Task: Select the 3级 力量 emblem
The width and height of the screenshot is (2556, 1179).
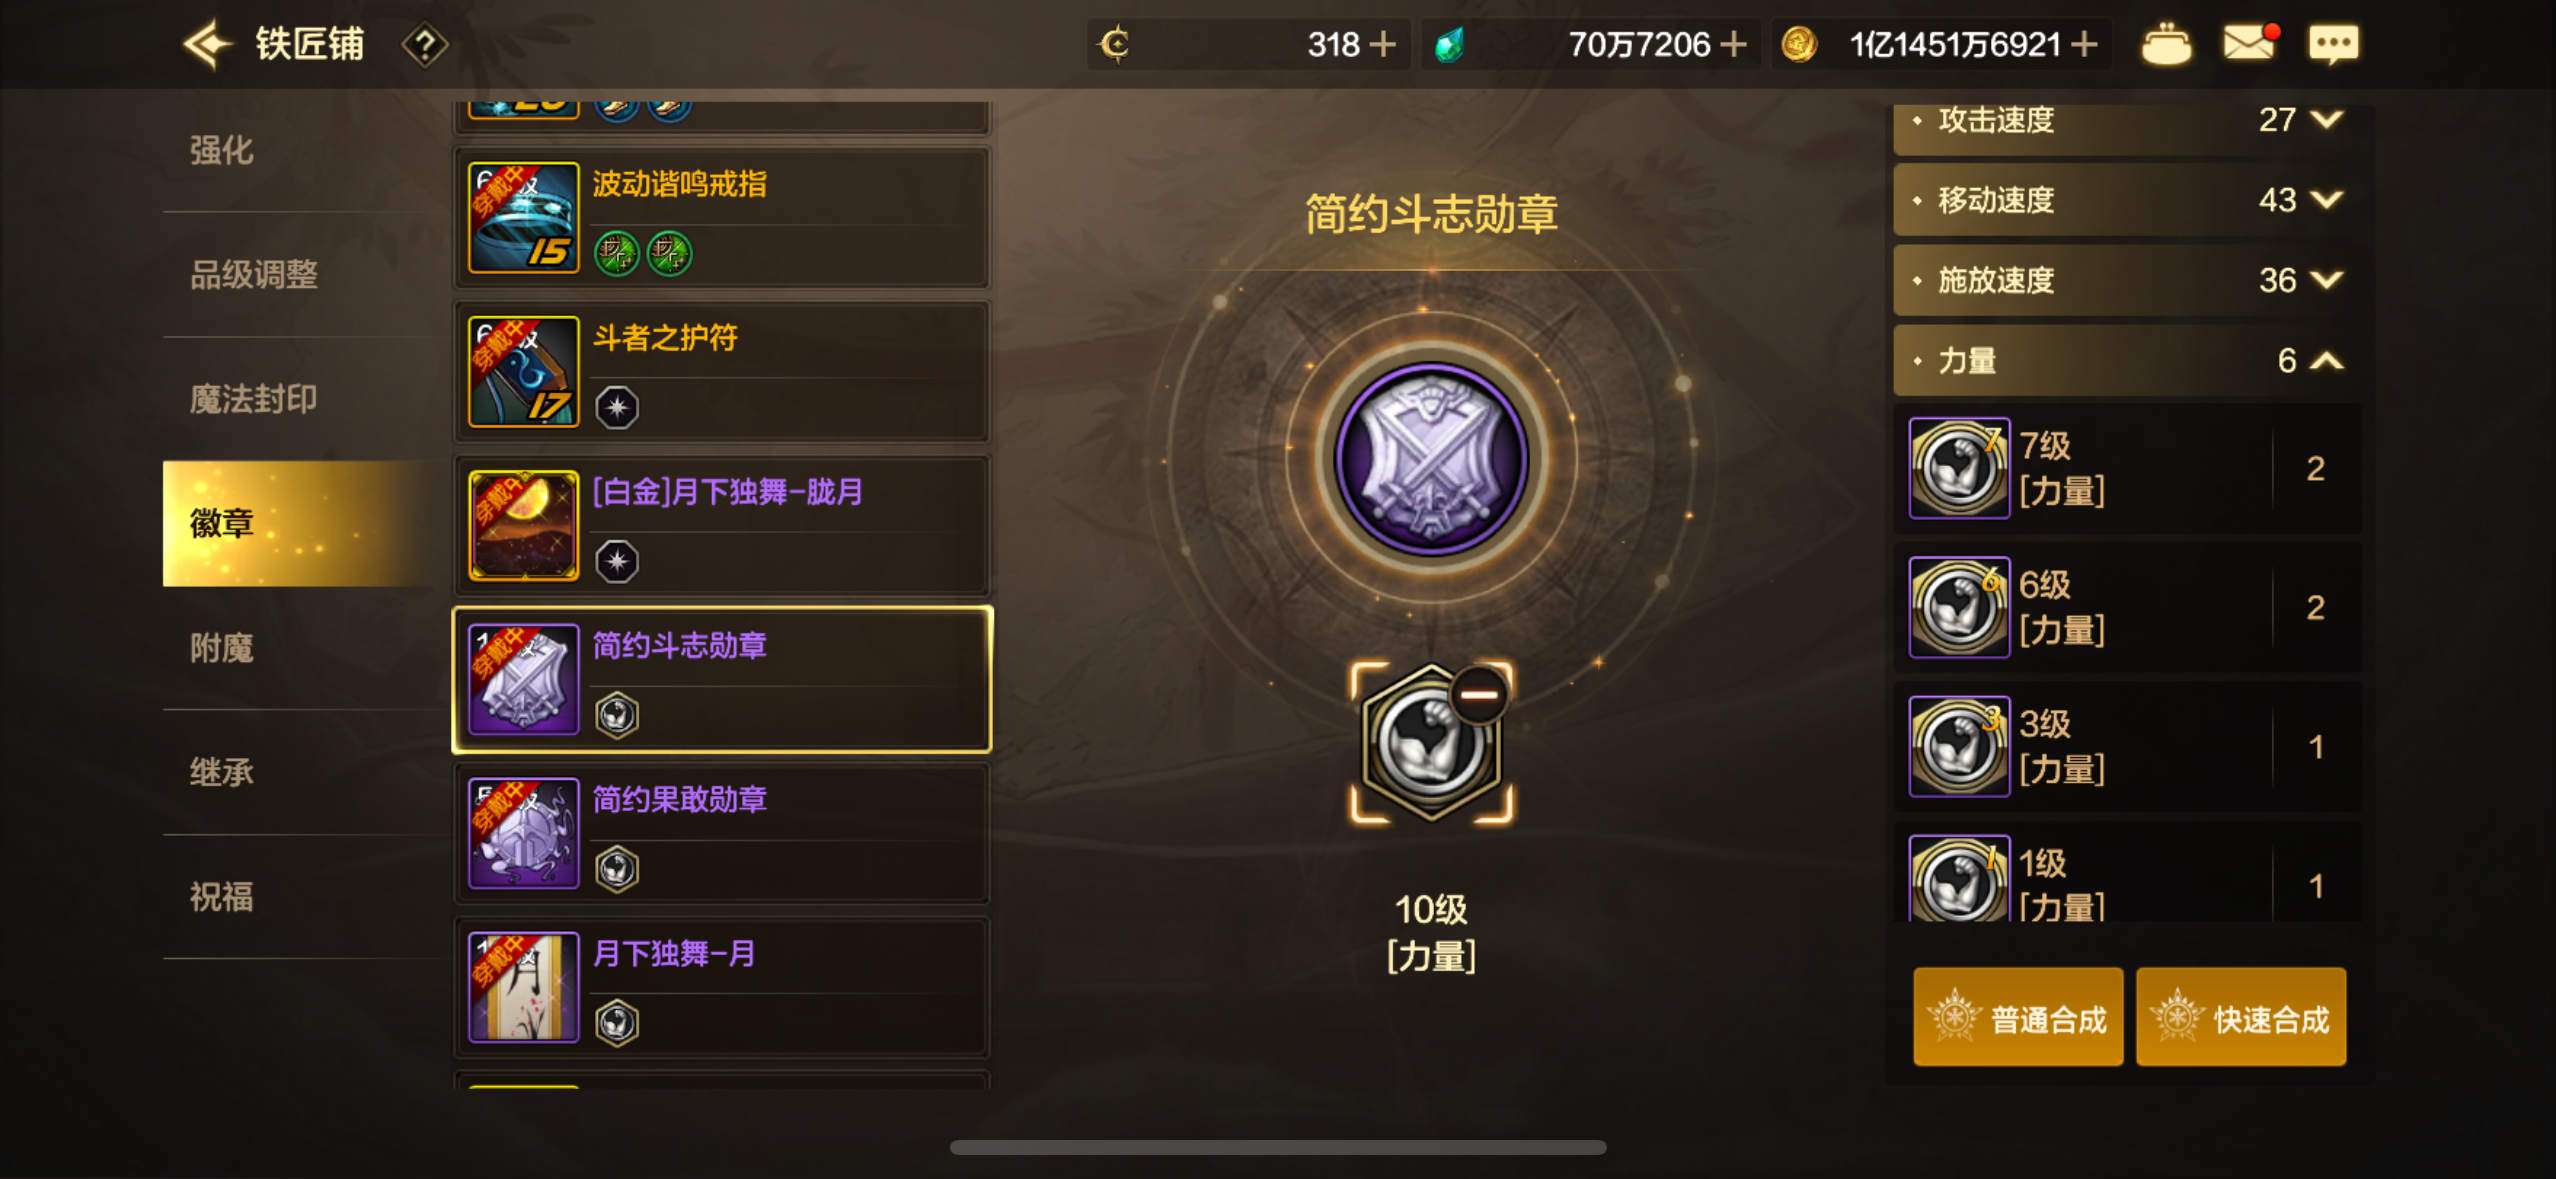Action: [x=2127, y=746]
